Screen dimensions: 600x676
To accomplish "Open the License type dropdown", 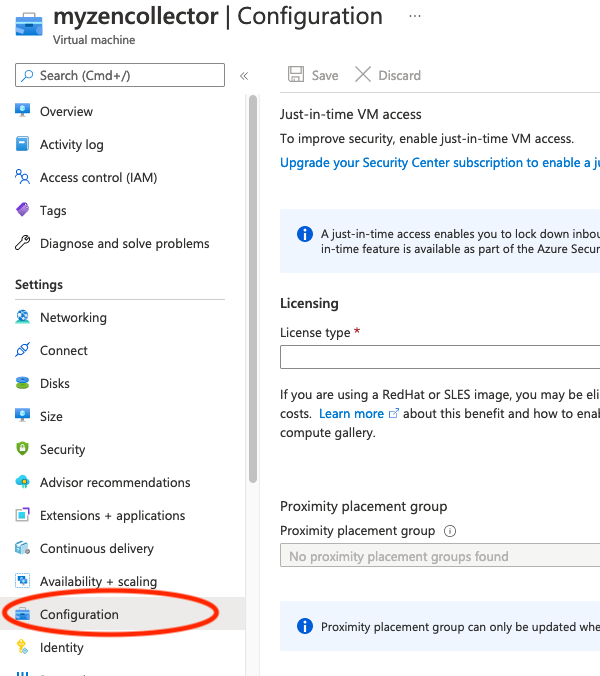I will coord(440,357).
